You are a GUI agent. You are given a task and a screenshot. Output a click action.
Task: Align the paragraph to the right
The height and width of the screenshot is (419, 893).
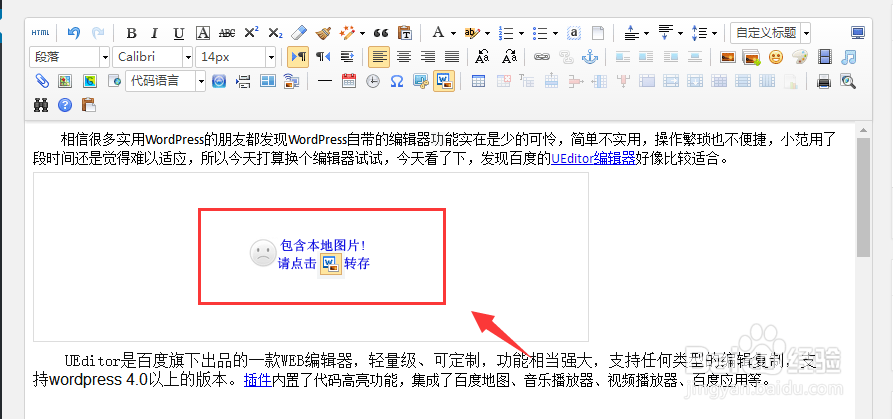click(428, 57)
